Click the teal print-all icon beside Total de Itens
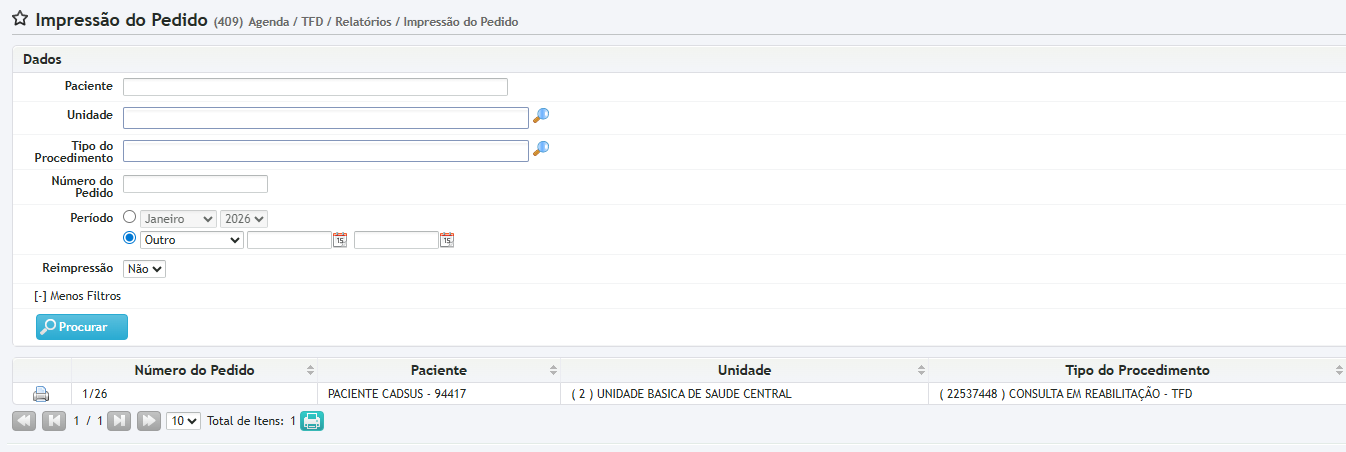 pos(312,421)
